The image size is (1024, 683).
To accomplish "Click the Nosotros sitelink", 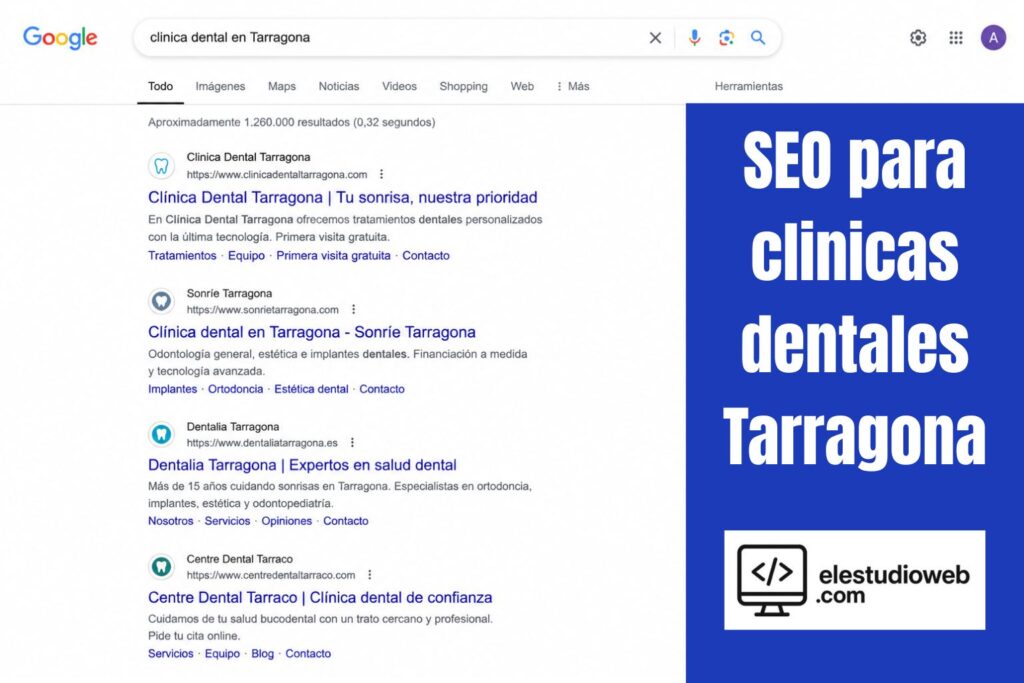I will tap(170, 521).
